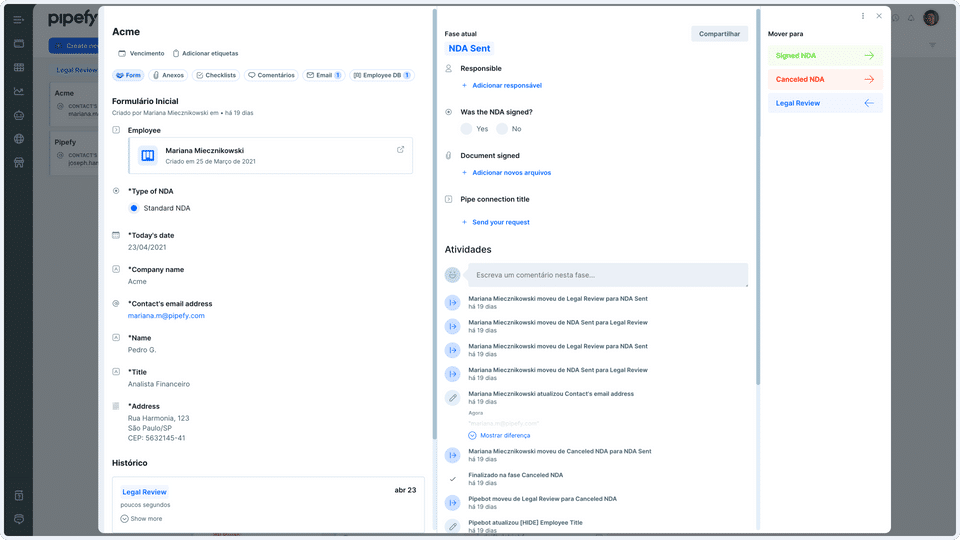Image resolution: width=960 pixels, height=540 pixels.
Task: Select the Standard NDA radio option
Action: 133,208
